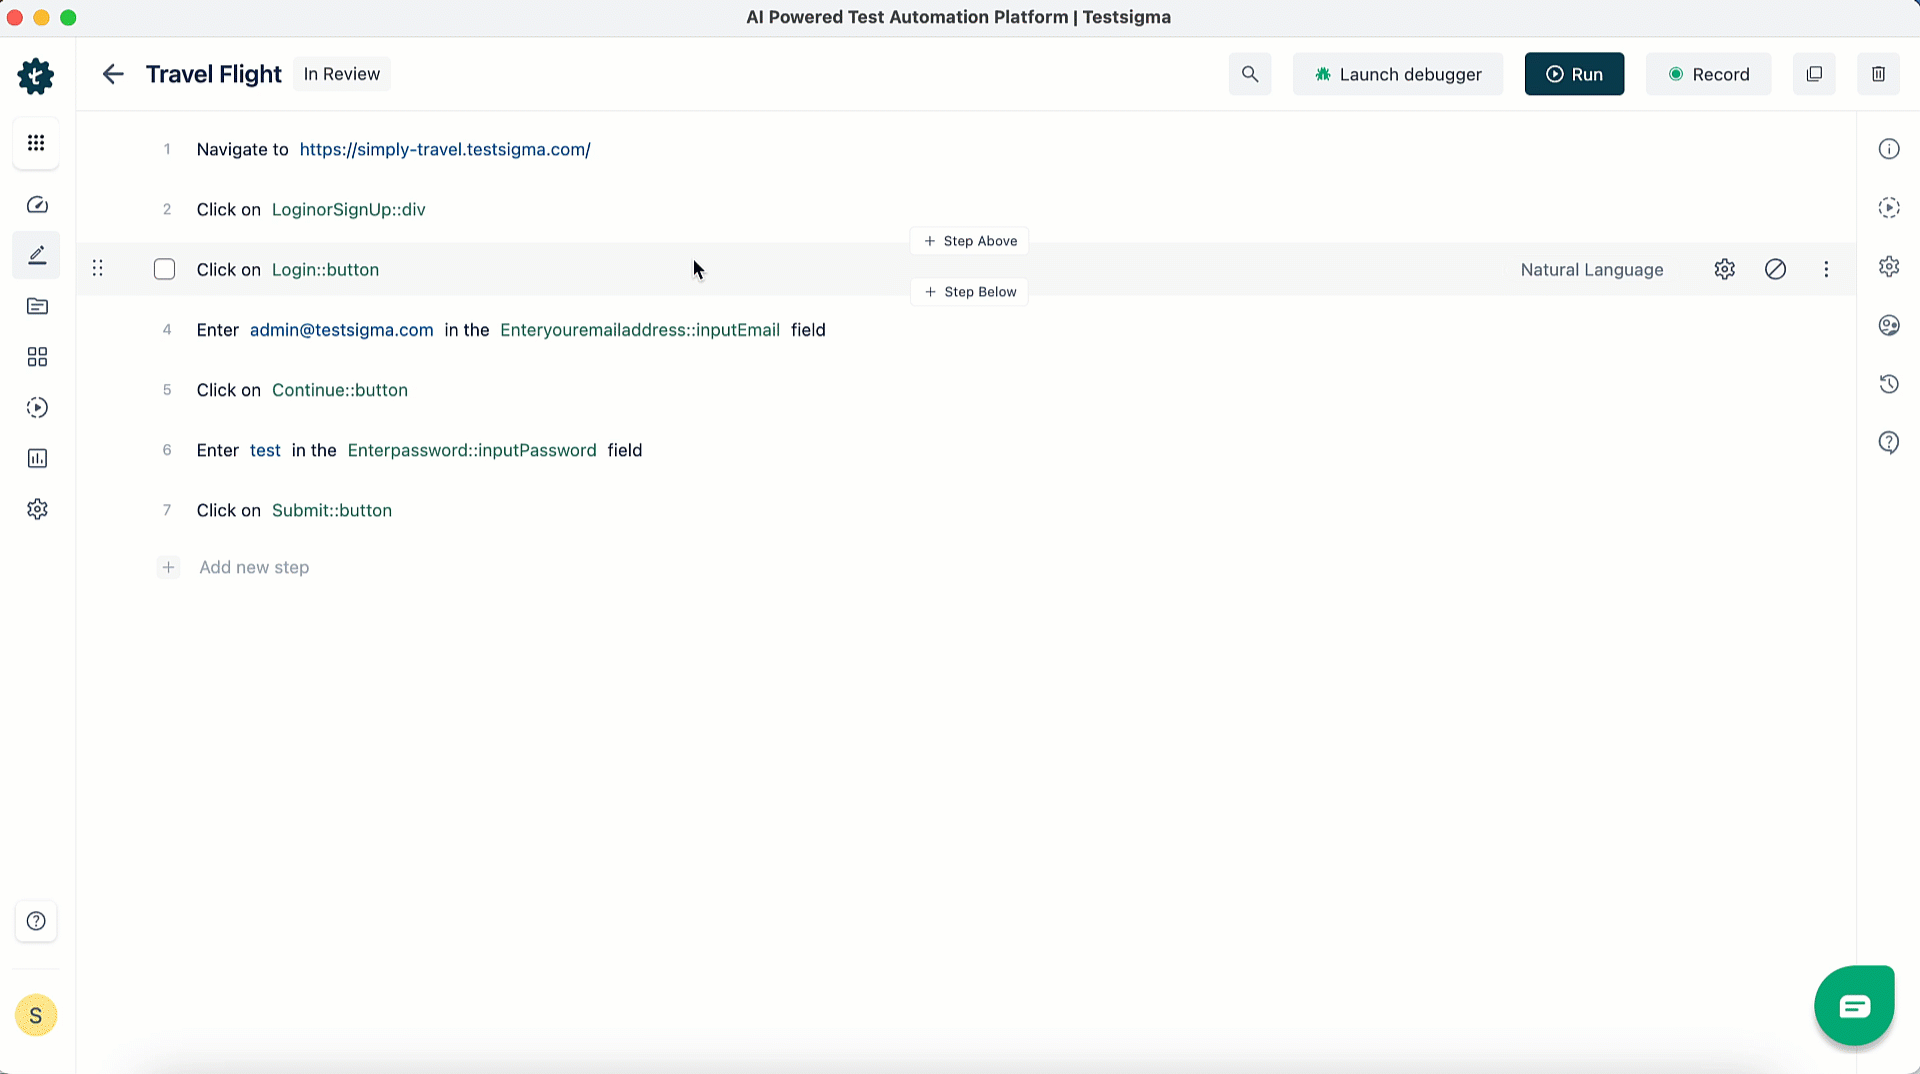Open the add-ons squares icon in sidebar
1920x1074 pixels.
coord(37,357)
